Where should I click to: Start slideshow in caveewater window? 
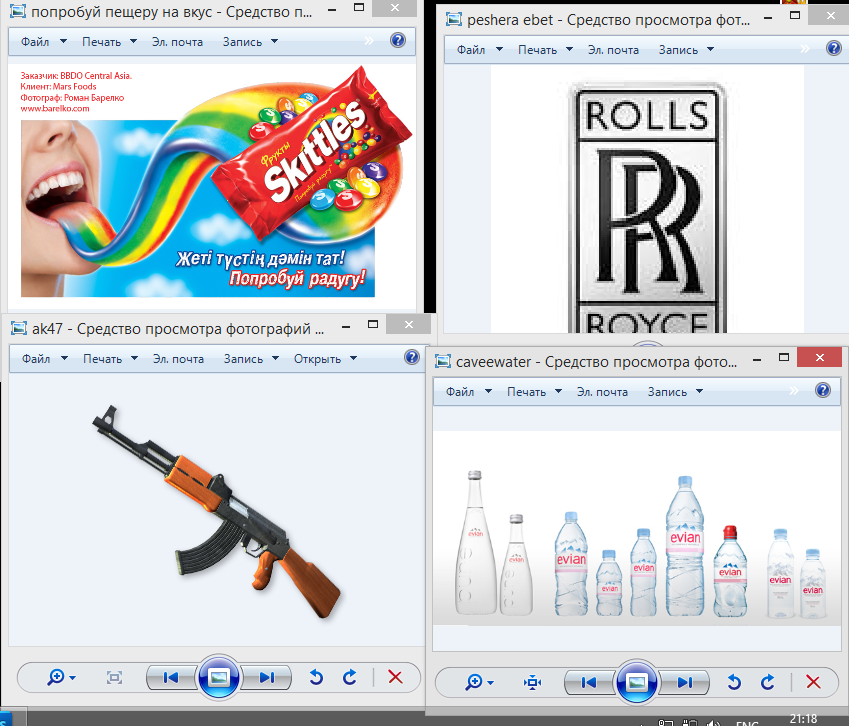click(x=637, y=682)
